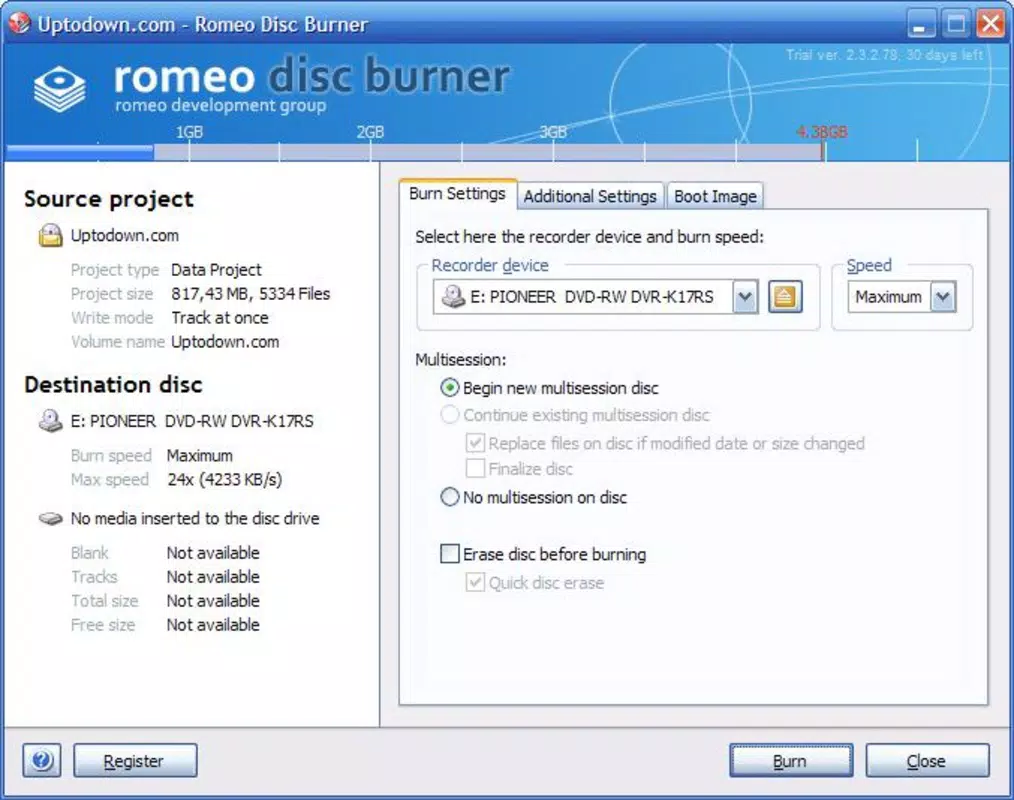Image resolution: width=1014 pixels, height=800 pixels.
Task: Click the 3GB capacity marker
Action: pos(553,133)
